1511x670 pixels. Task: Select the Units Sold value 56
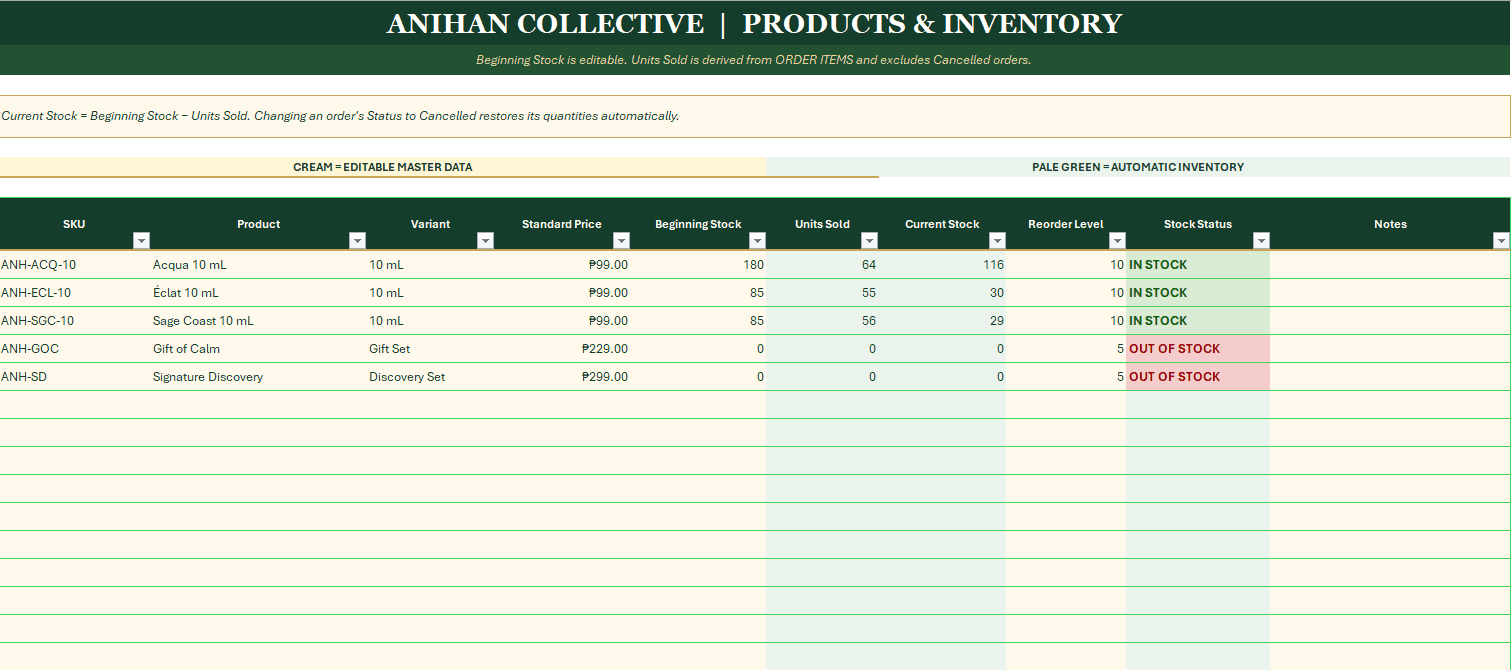822,321
